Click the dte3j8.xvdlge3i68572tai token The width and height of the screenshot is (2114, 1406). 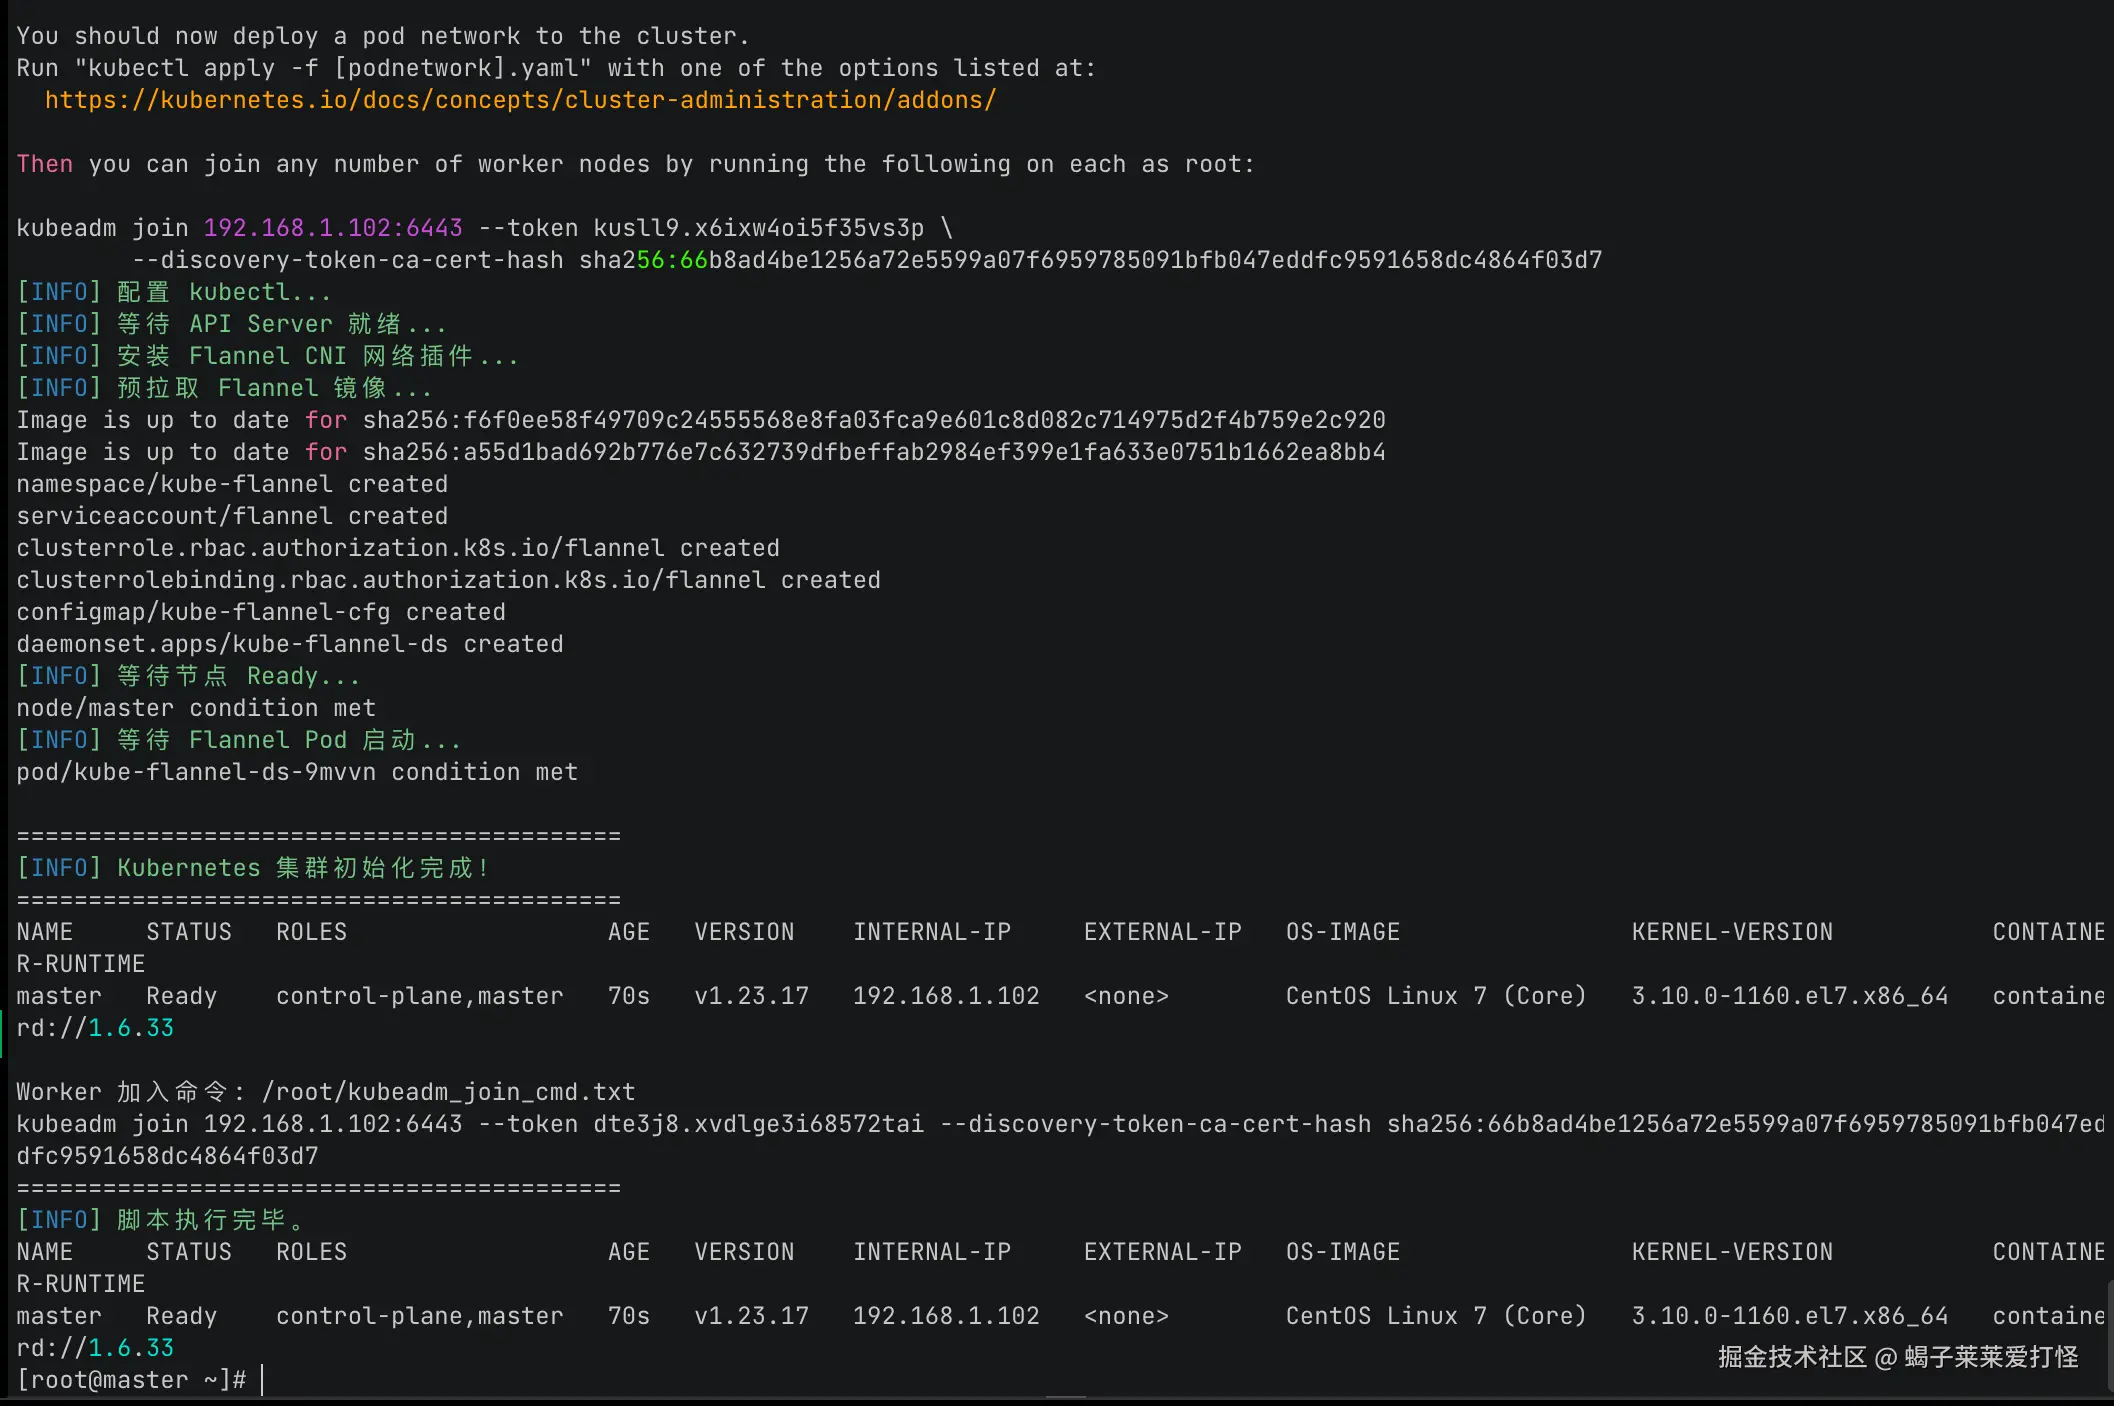click(x=758, y=1124)
